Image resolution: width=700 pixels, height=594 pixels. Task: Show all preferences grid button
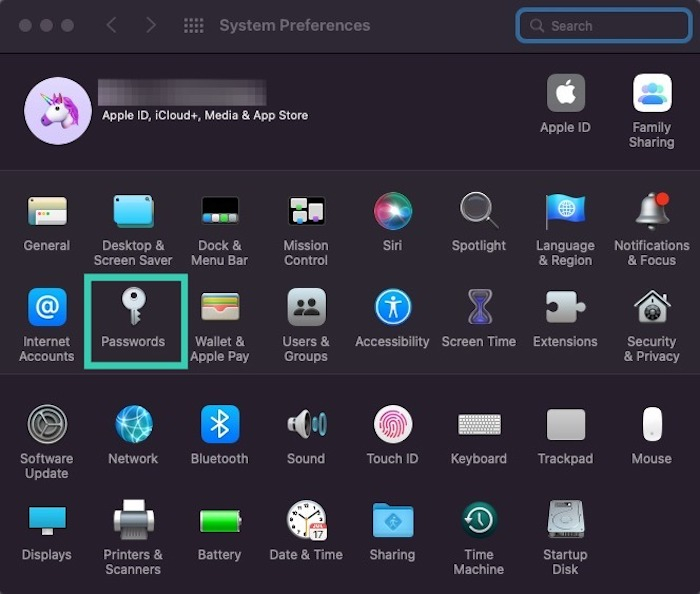click(x=194, y=25)
